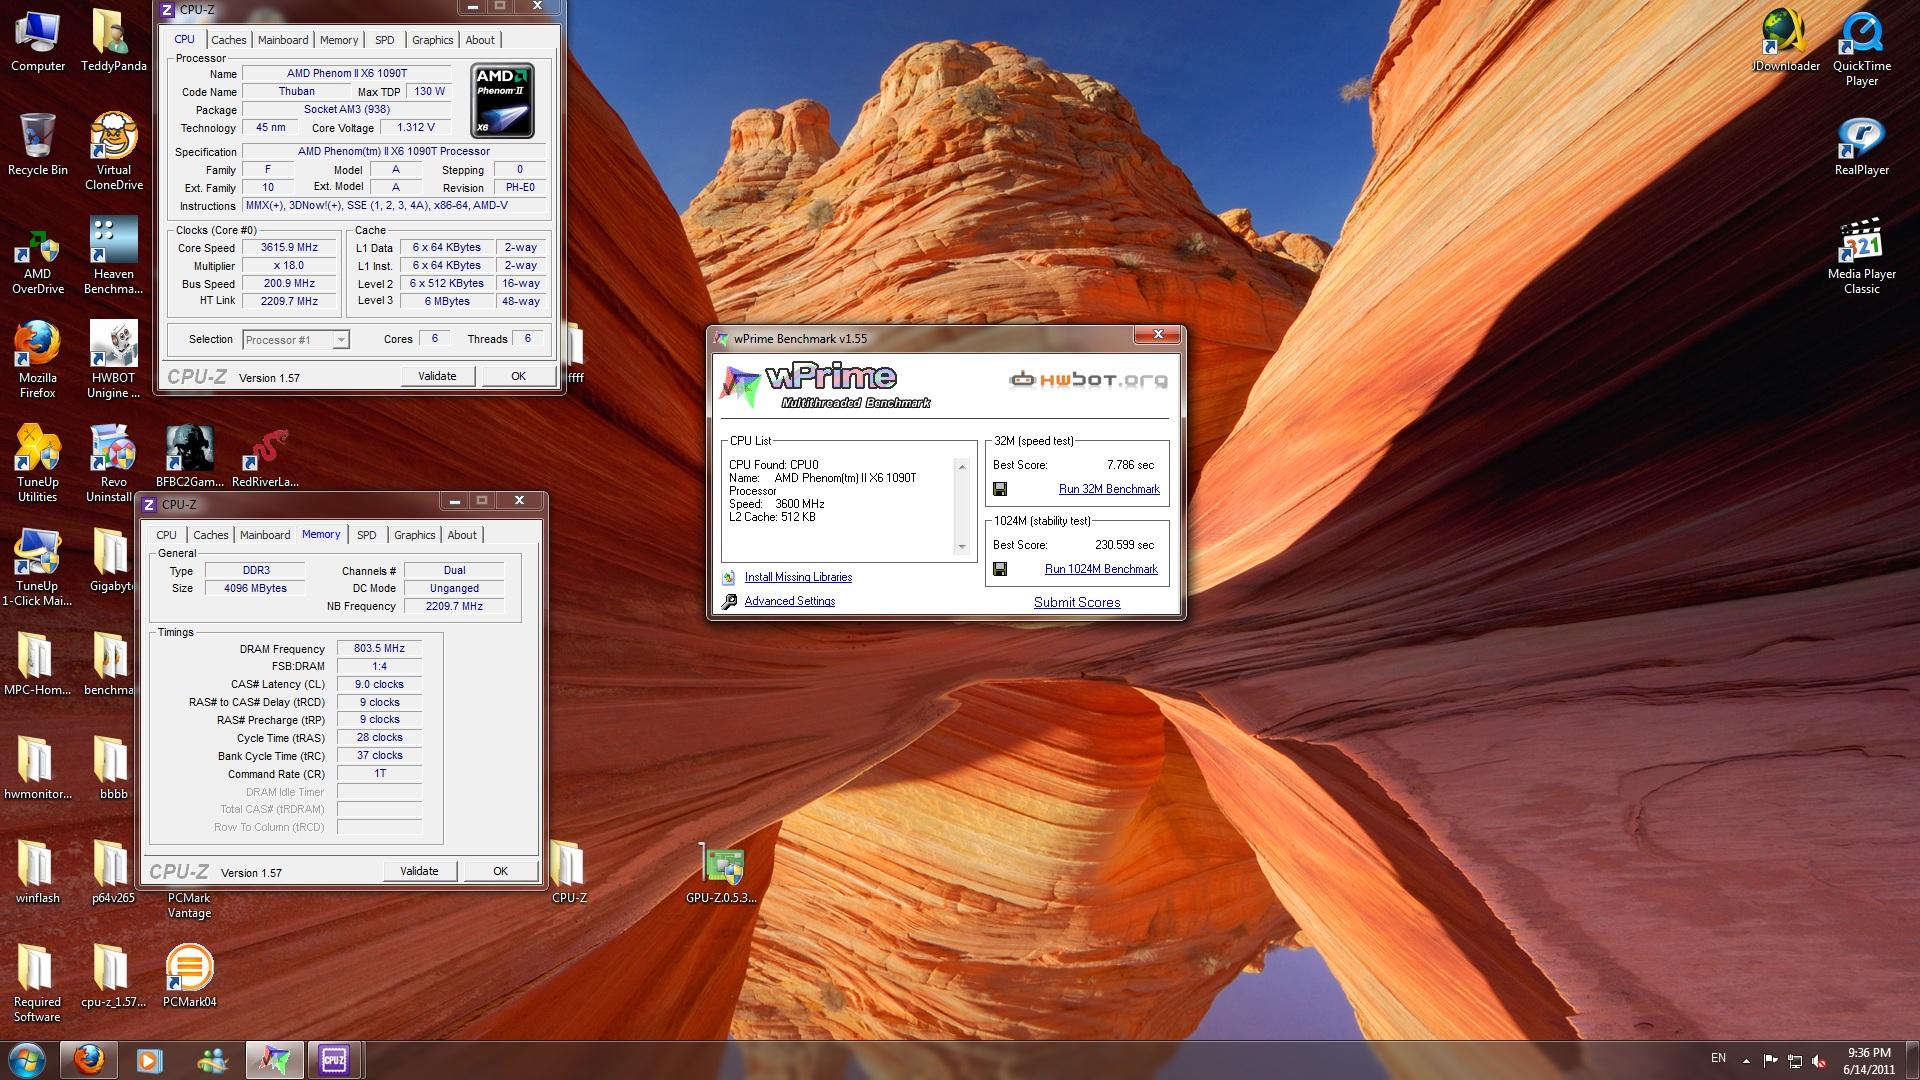The image size is (1920, 1080).
Task: Click the AMD Phenom II processor logo
Action: coord(502,100)
